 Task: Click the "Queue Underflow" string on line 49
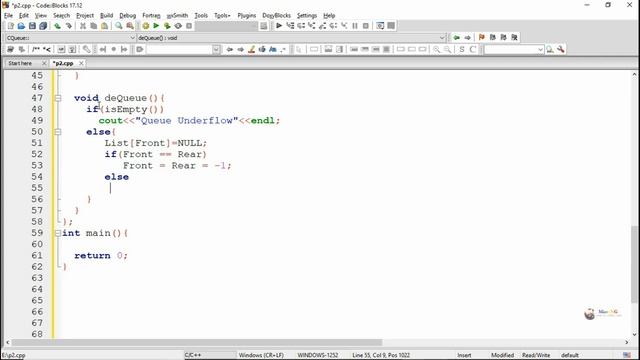tap(187, 121)
